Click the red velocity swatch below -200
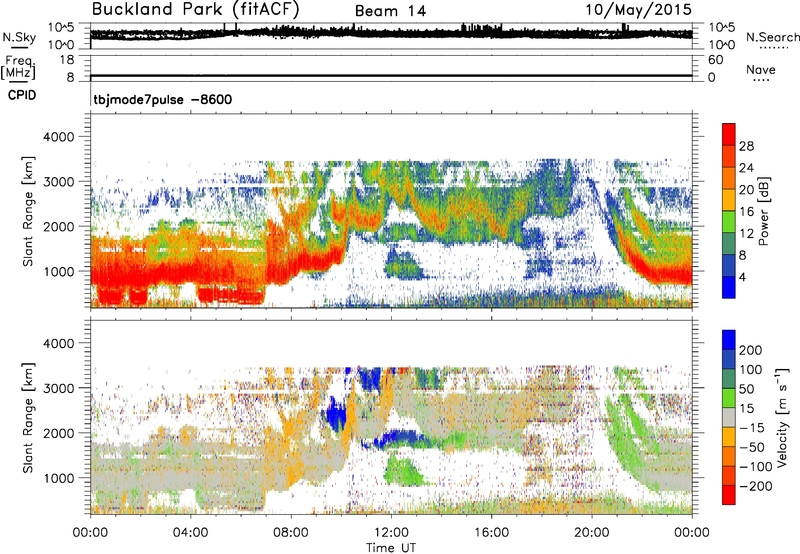The image size is (800, 554). [729, 495]
